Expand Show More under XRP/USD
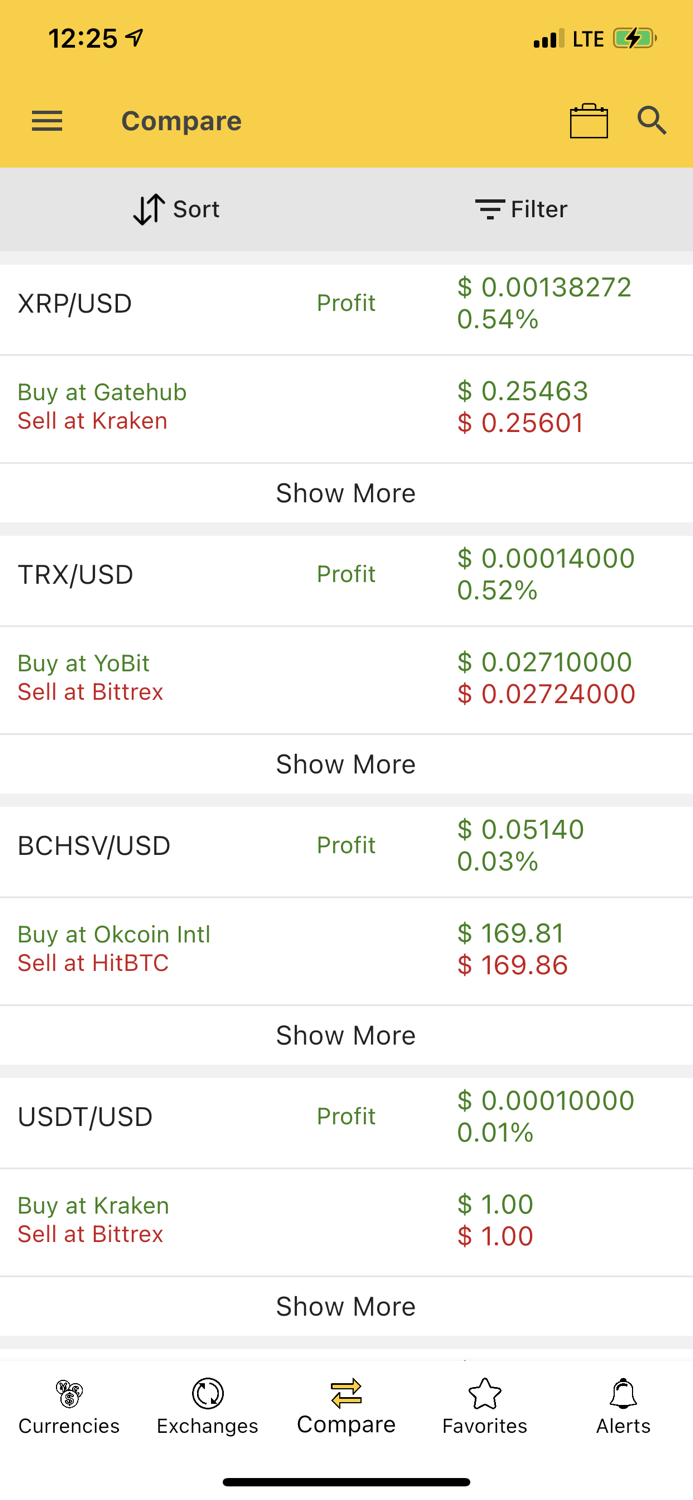The width and height of the screenshot is (693, 1500). tap(346, 493)
